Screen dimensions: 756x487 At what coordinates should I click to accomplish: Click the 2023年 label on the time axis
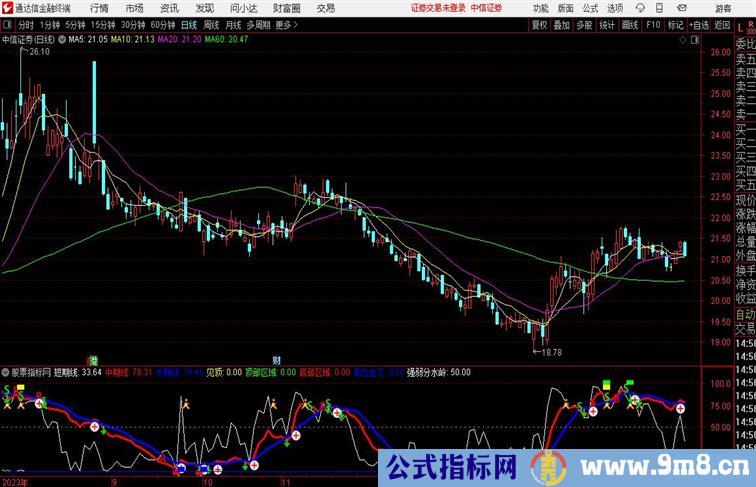point(16,480)
